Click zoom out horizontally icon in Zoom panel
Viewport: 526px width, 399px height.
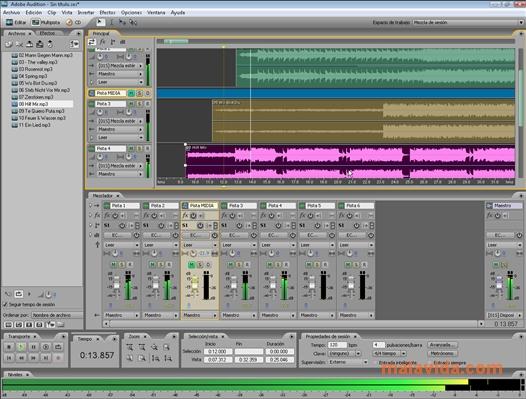click(x=142, y=347)
